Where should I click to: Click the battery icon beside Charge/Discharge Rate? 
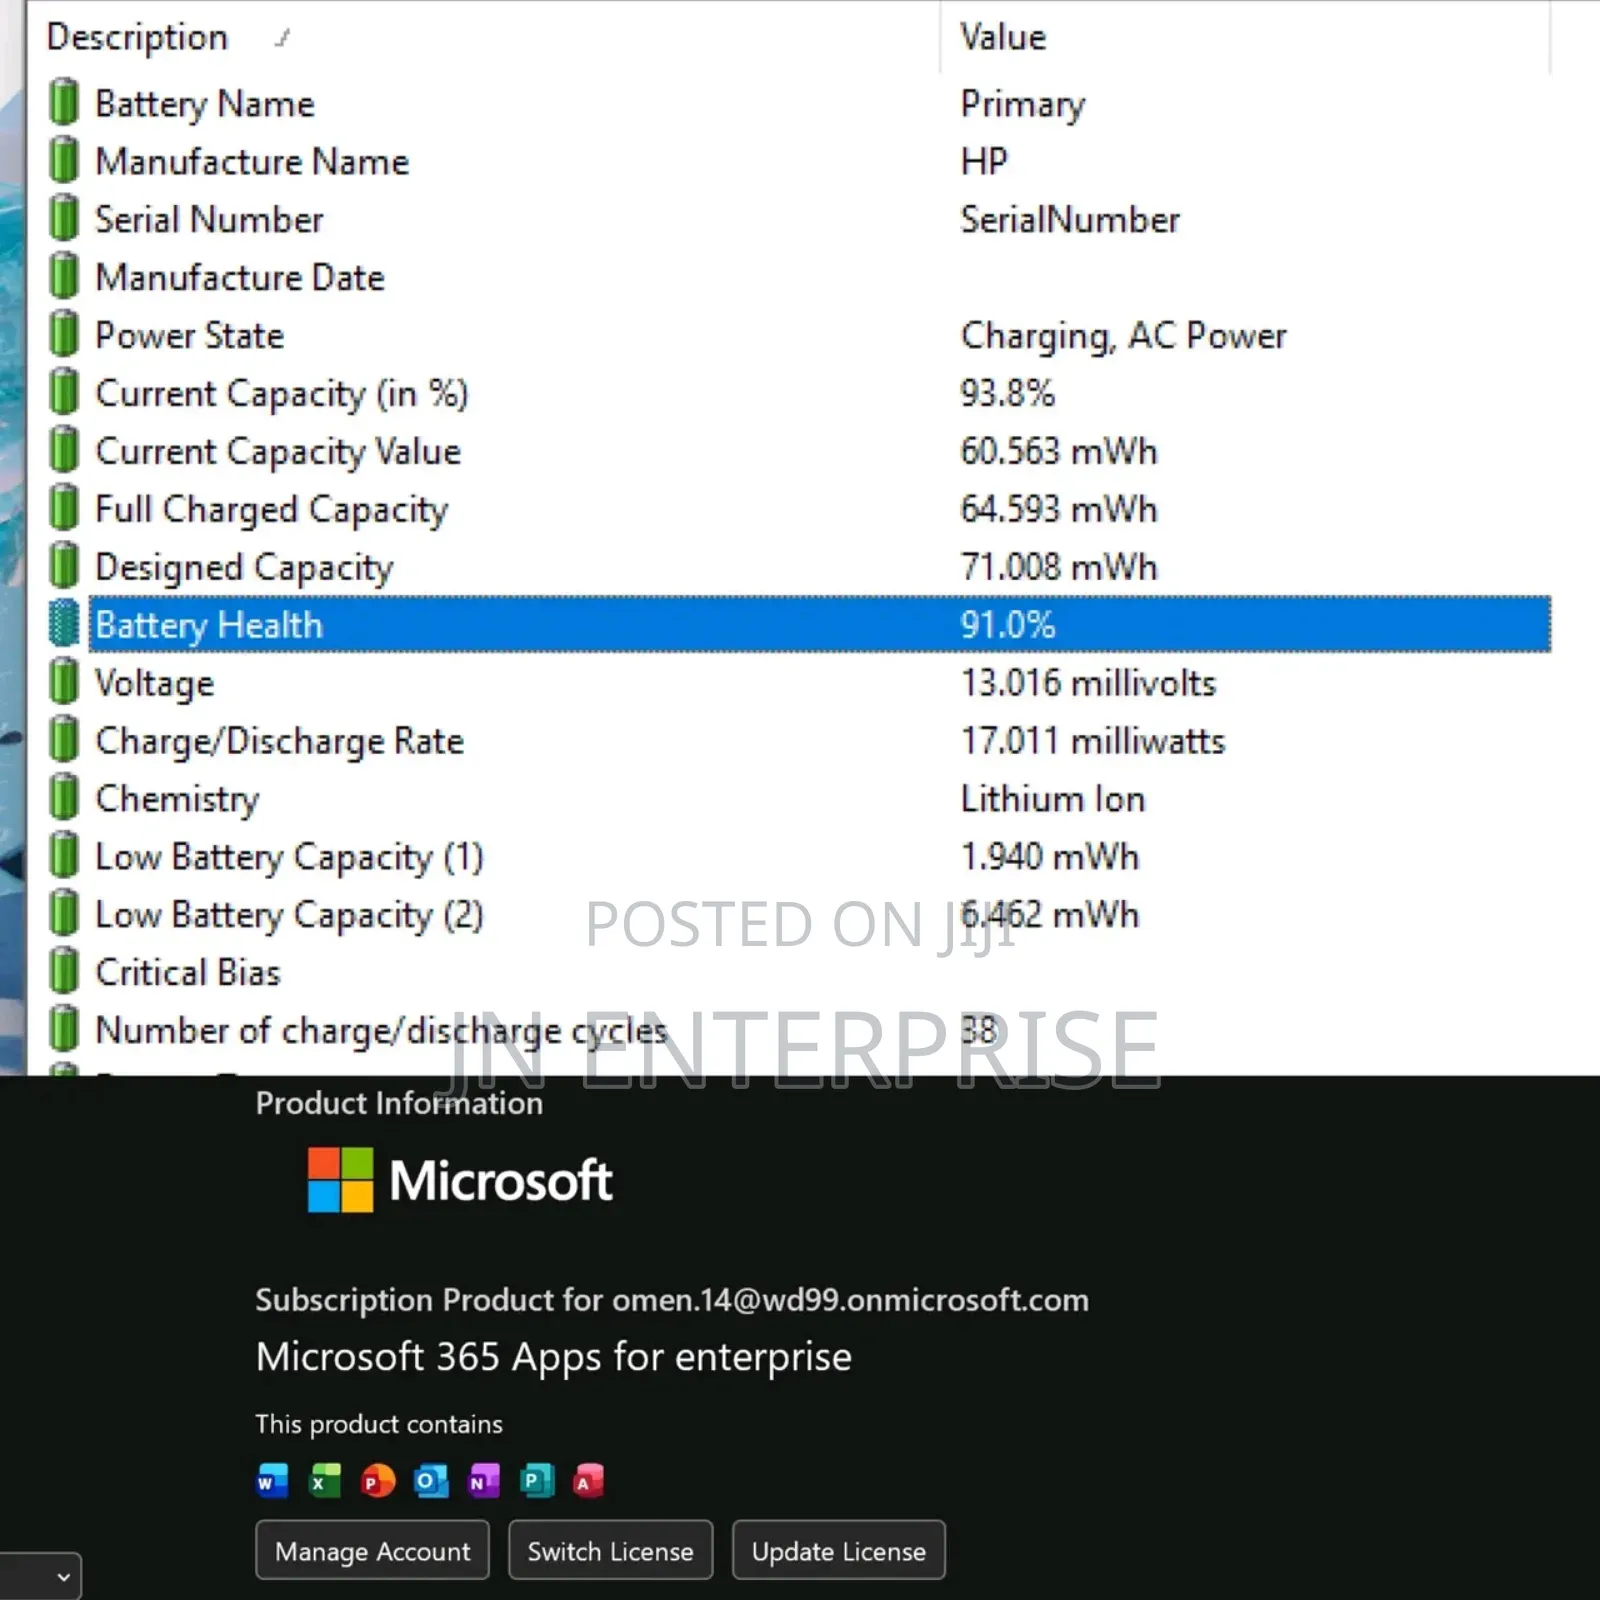[x=63, y=740]
